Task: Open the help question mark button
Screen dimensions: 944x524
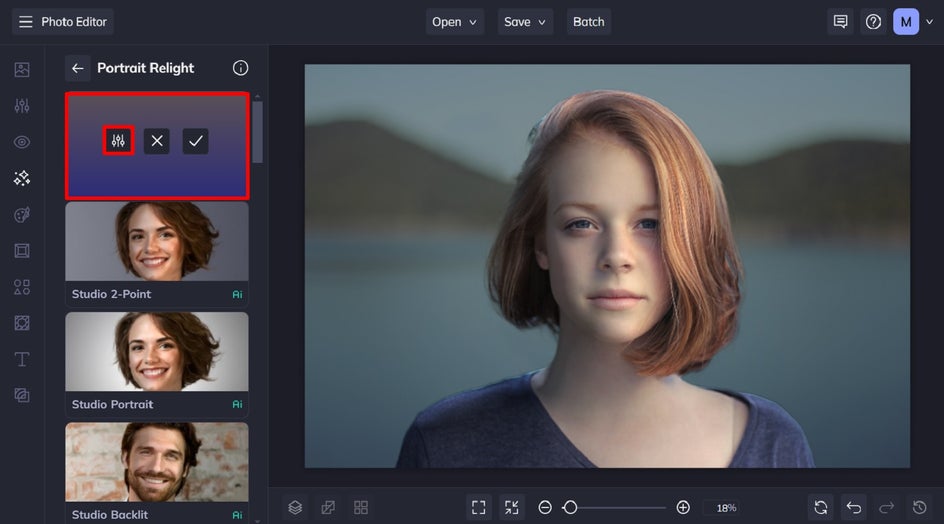Action: 873,22
